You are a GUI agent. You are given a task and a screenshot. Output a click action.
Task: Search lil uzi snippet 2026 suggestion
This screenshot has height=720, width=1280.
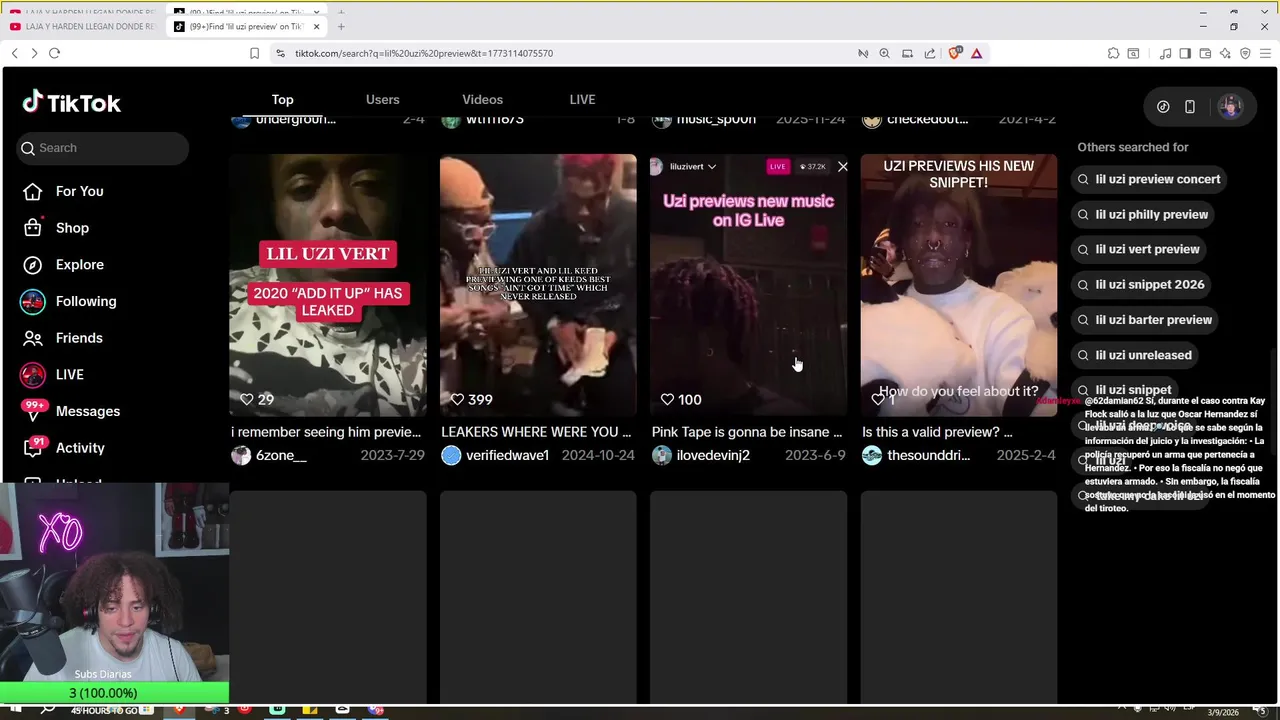[x=1140, y=284]
